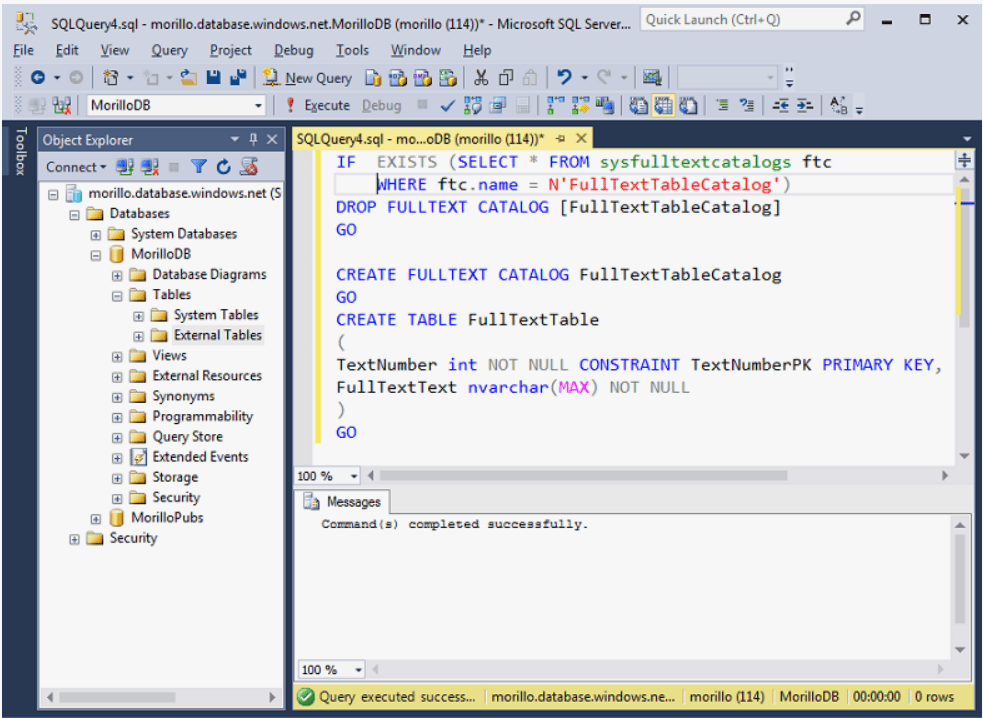Click the Uncomment Selected Lines icon
Image resolution: width=983 pixels, height=718 pixels.
(x=746, y=105)
